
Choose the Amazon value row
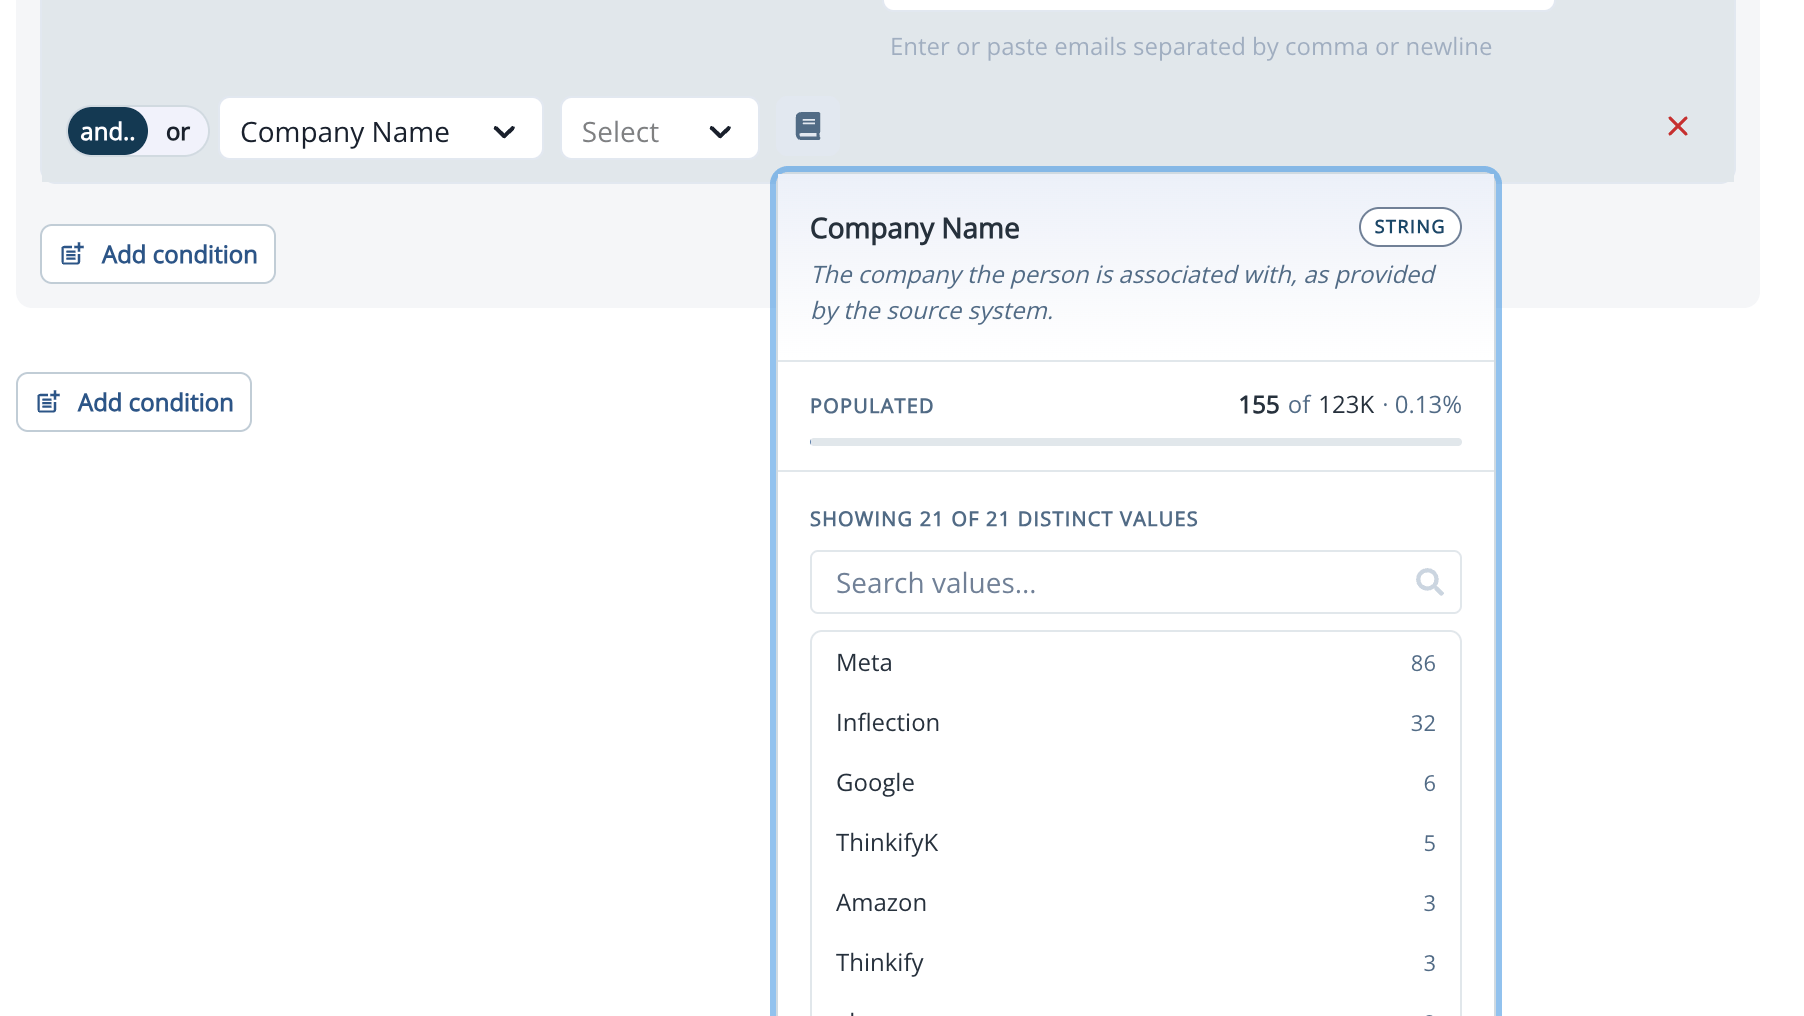(x=1135, y=903)
